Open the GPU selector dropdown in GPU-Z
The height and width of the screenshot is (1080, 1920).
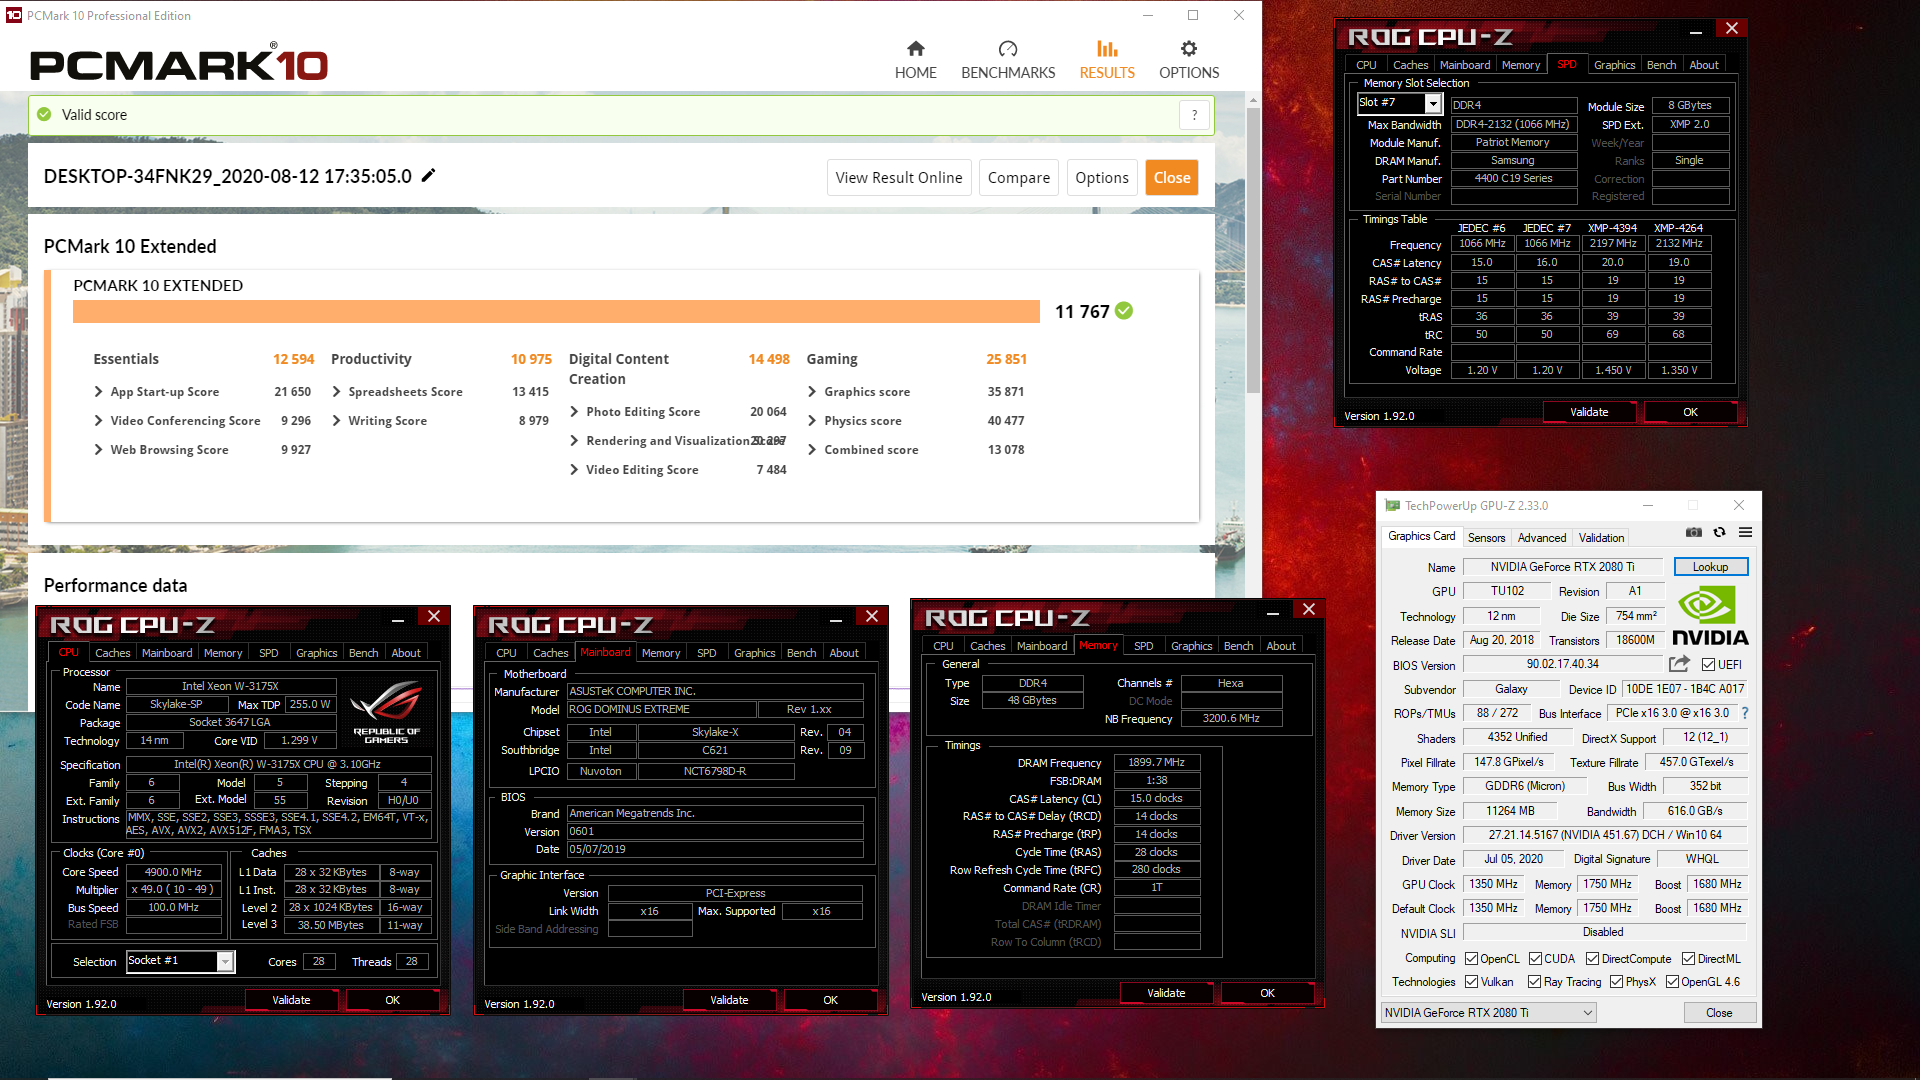1488,1013
